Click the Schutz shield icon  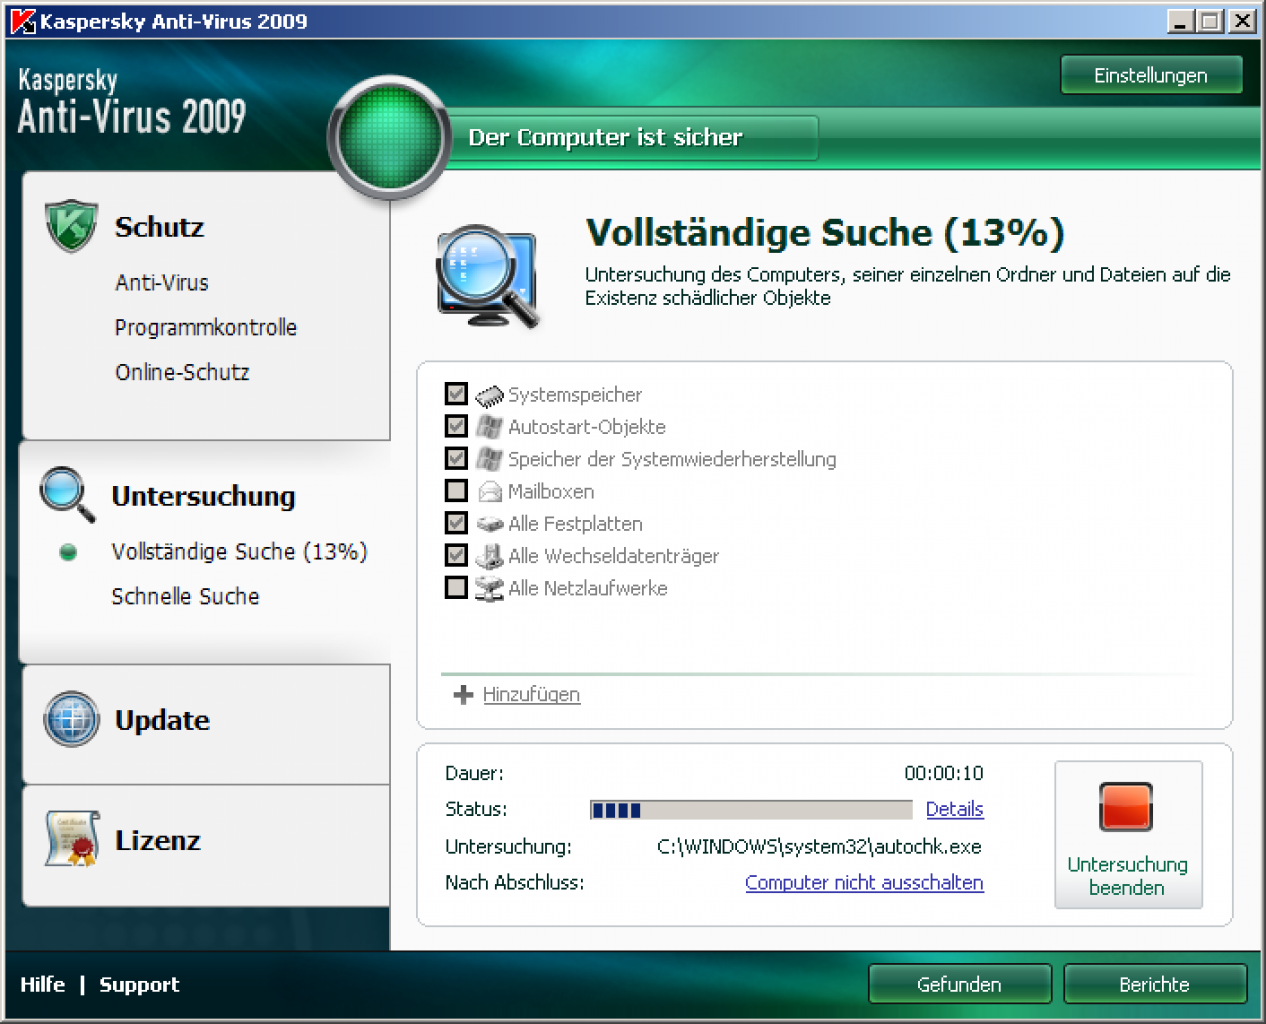click(71, 226)
